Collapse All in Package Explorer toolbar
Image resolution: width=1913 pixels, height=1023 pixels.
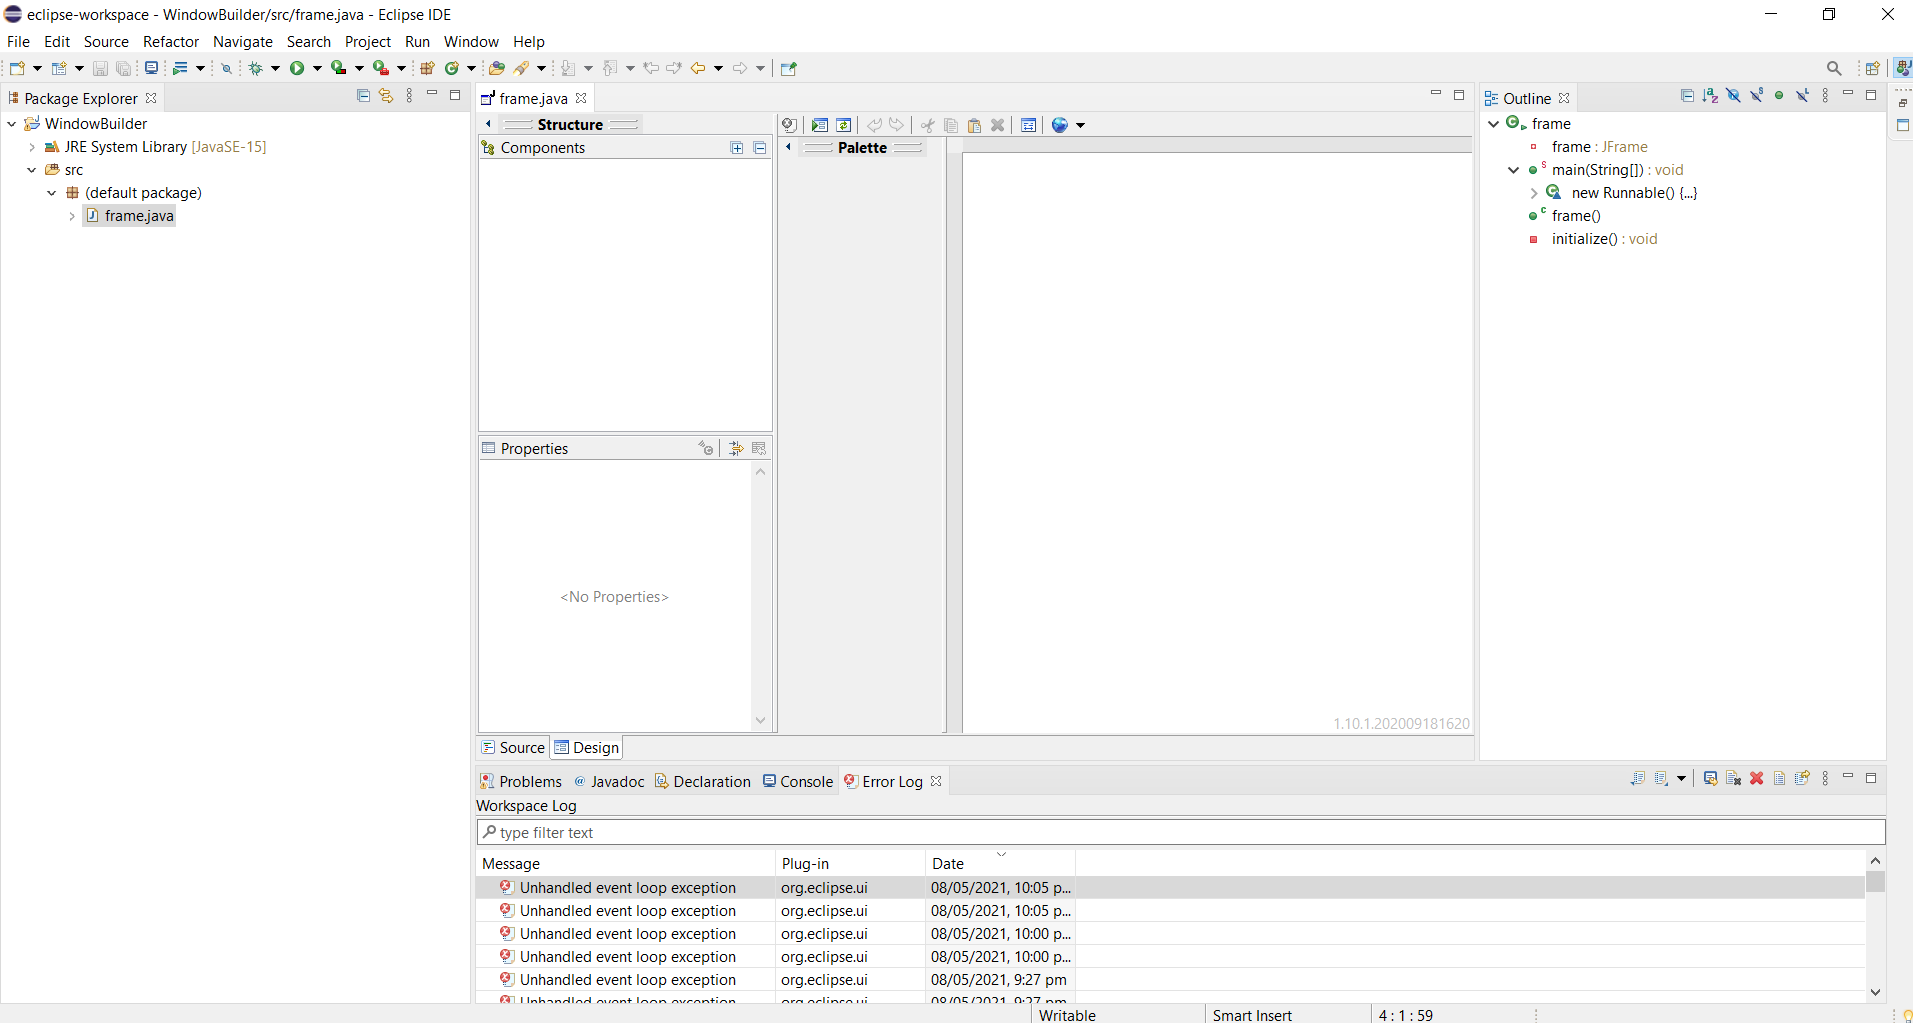[x=363, y=96]
